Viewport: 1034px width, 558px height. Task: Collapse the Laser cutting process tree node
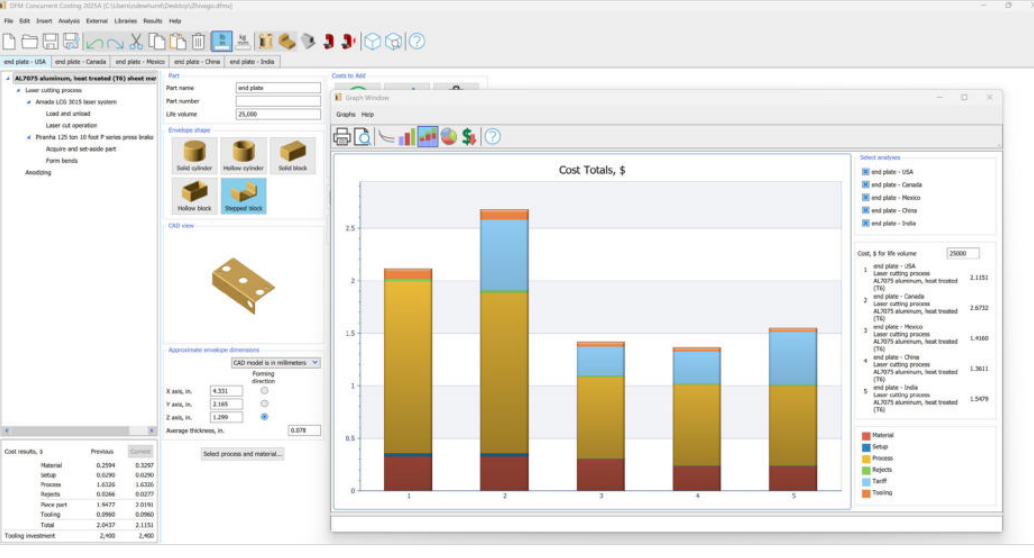tap(18, 90)
